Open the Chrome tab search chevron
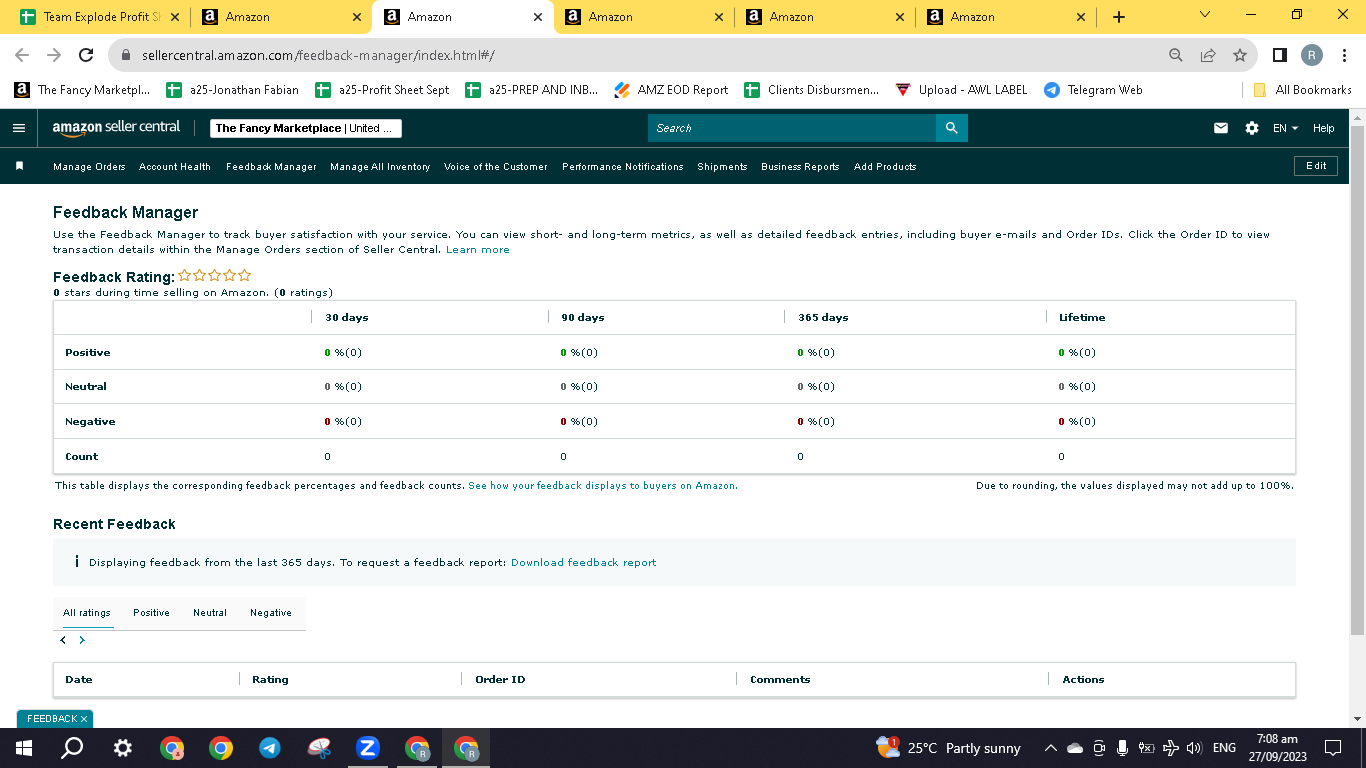The width and height of the screenshot is (1366, 768). point(1204,15)
